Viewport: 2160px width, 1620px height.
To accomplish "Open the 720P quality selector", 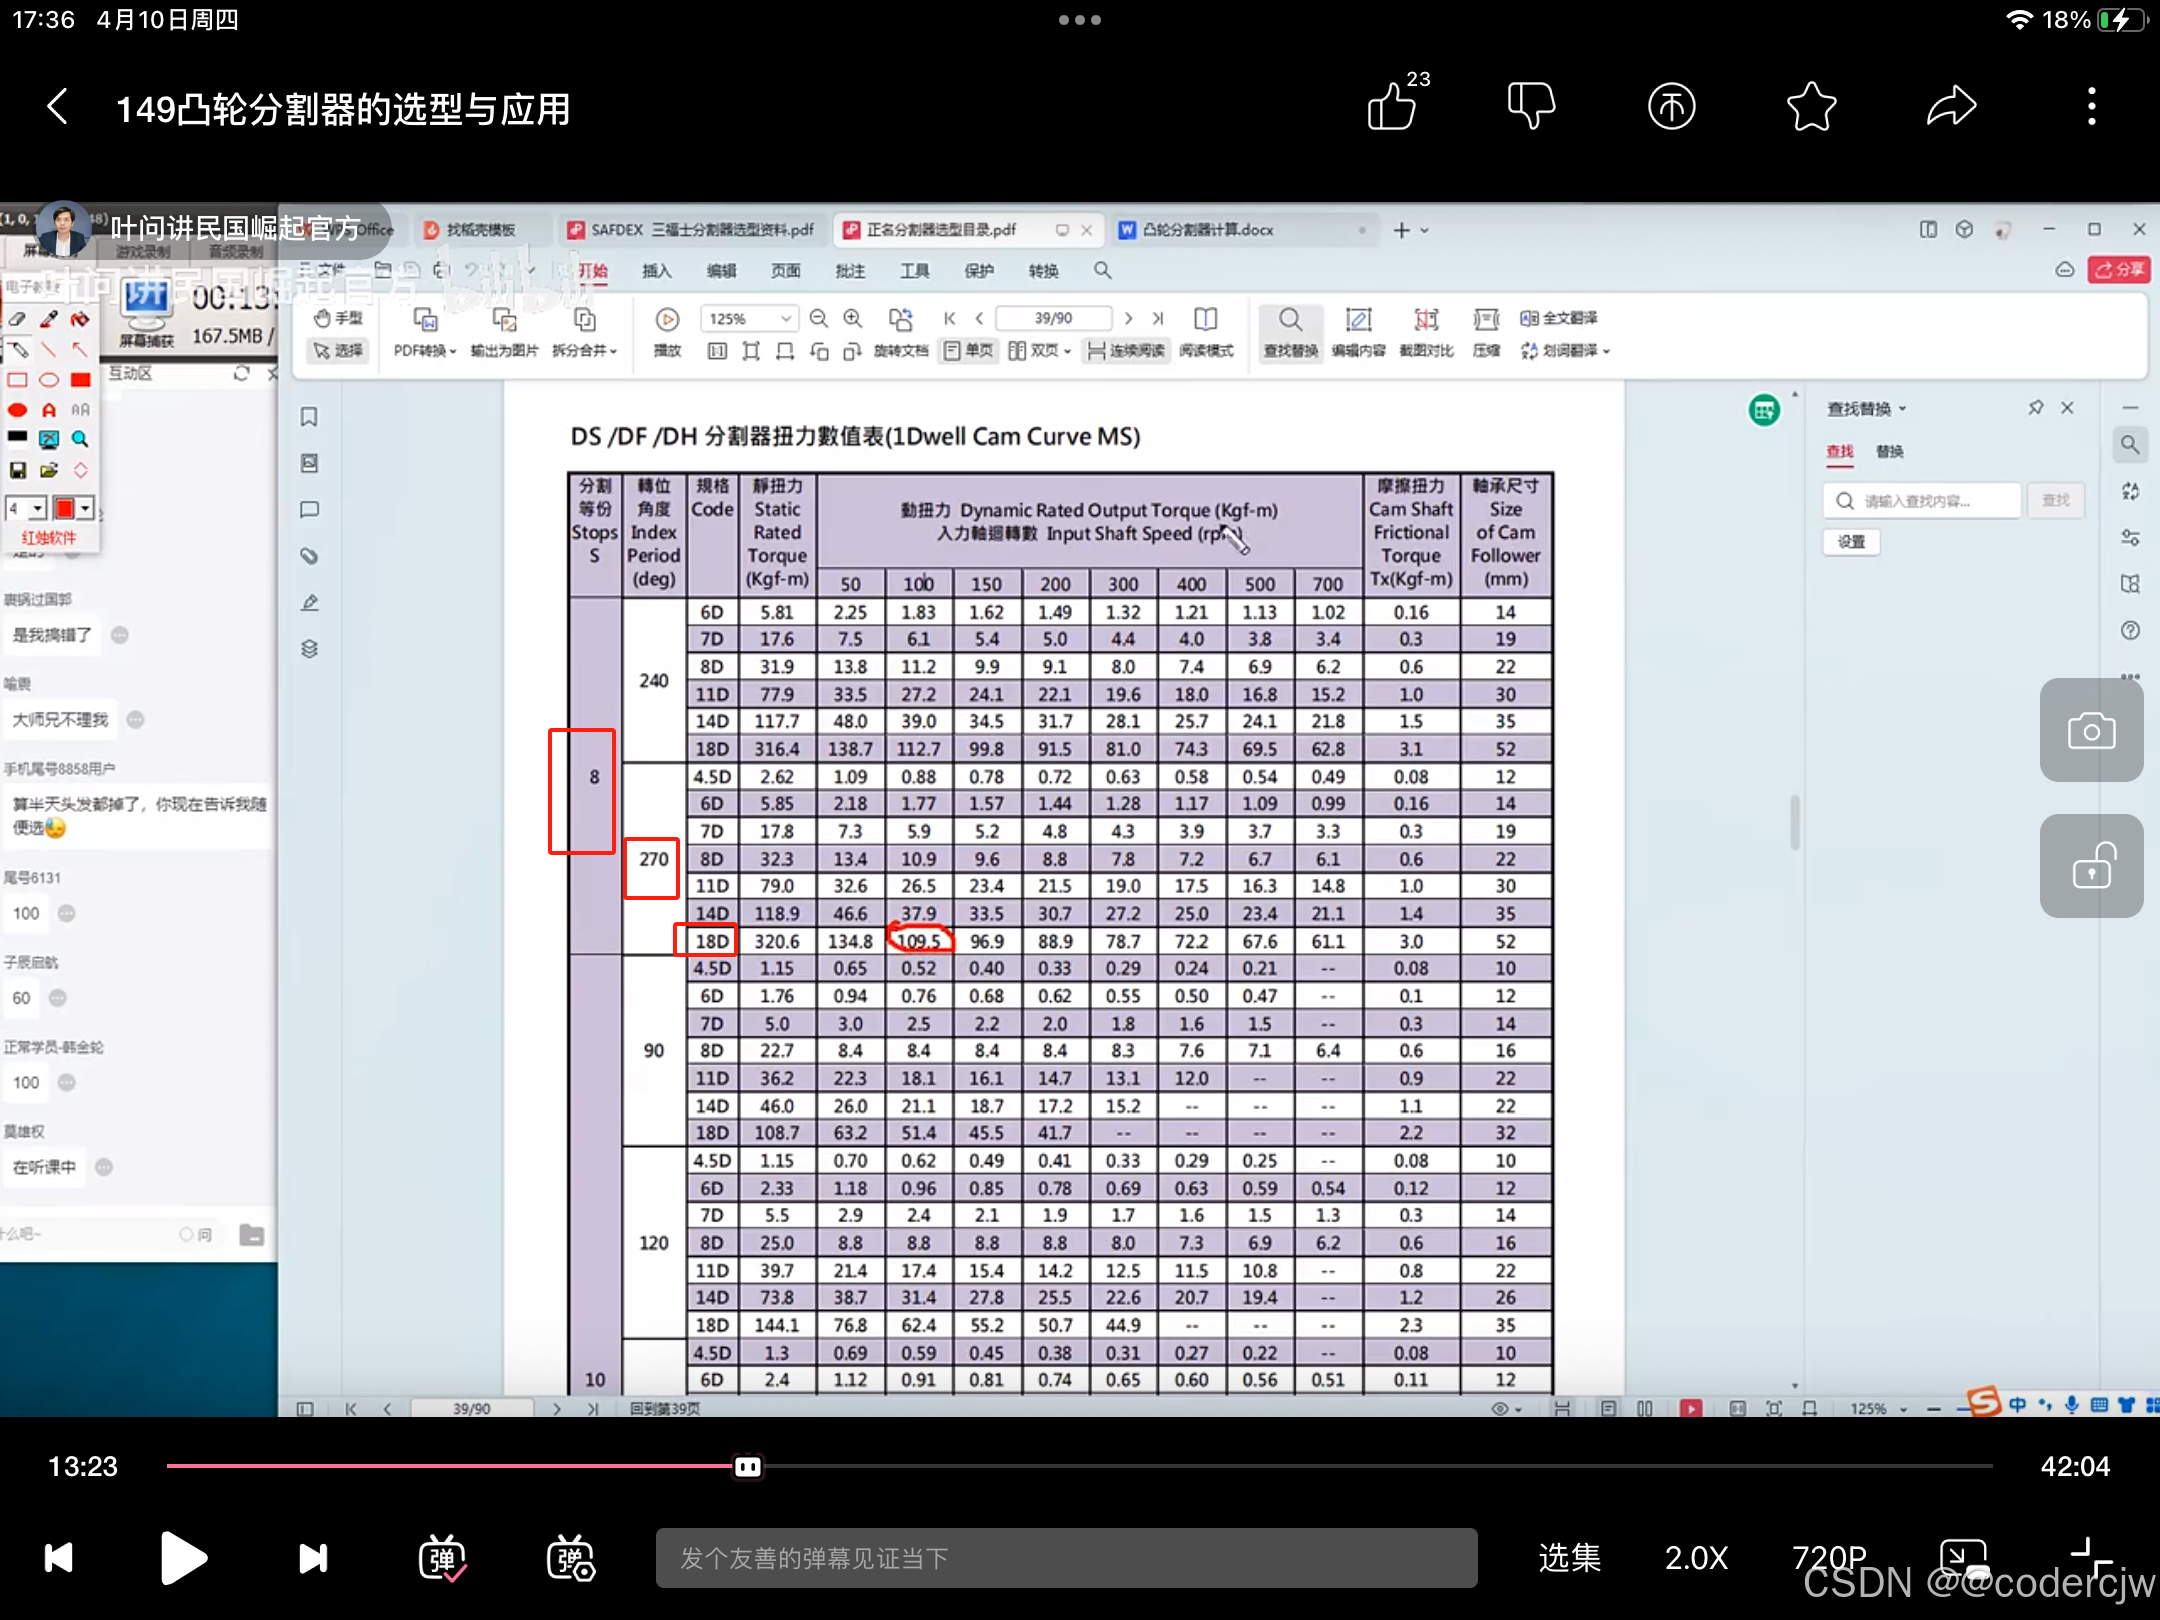I will 1829,1558.
